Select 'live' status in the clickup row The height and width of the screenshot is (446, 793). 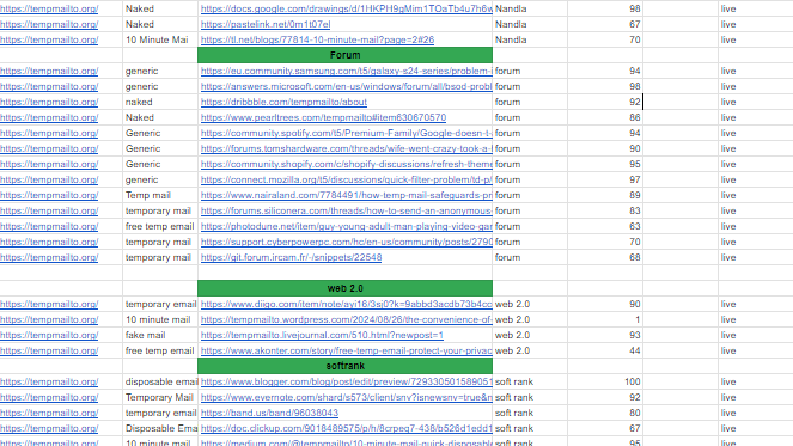pos(756,428)
